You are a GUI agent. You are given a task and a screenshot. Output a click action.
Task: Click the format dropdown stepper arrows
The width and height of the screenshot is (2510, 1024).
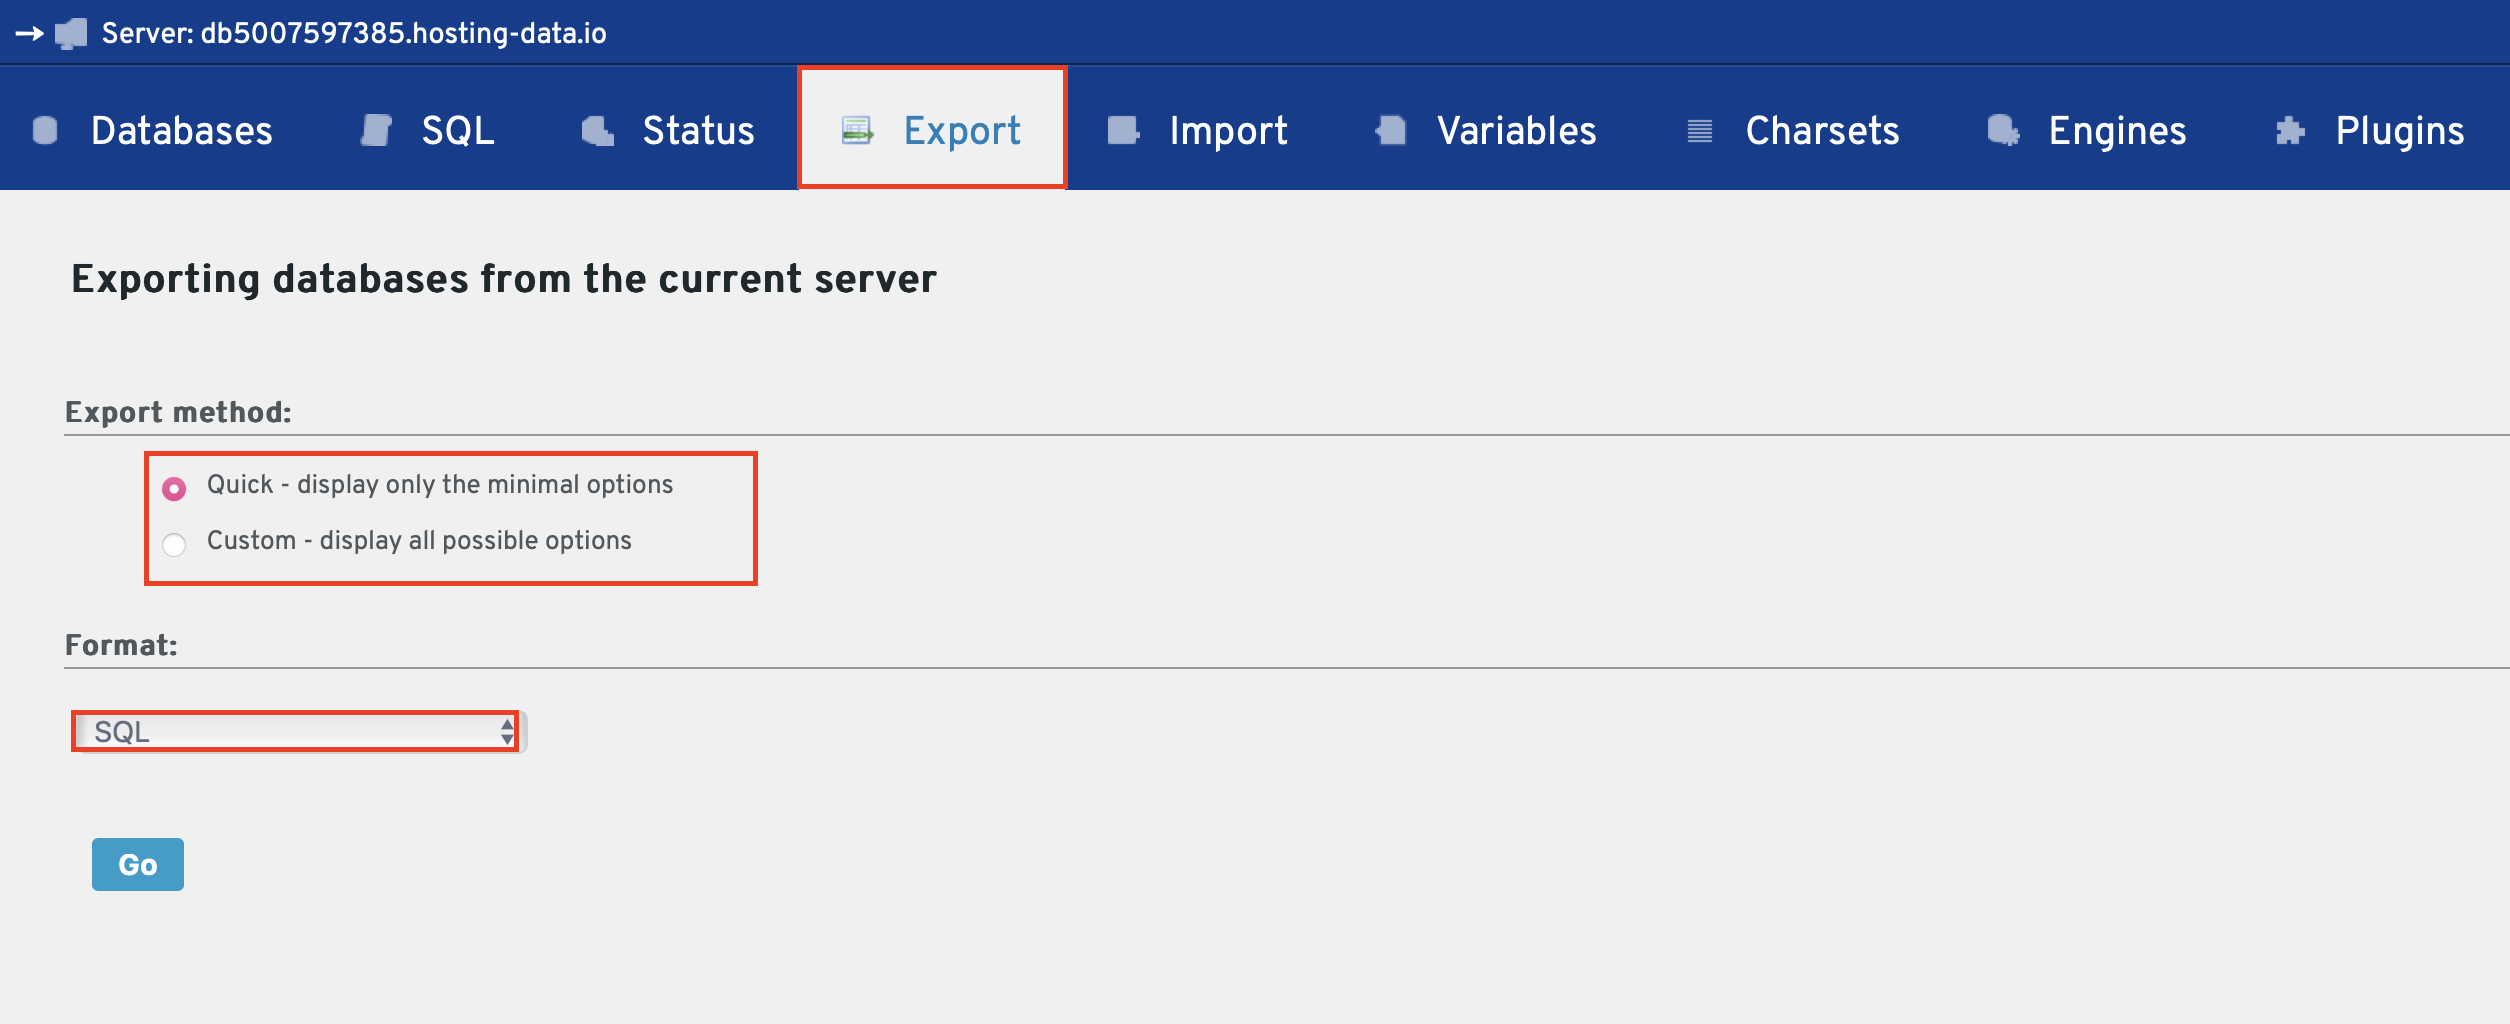tap(507, 732)
